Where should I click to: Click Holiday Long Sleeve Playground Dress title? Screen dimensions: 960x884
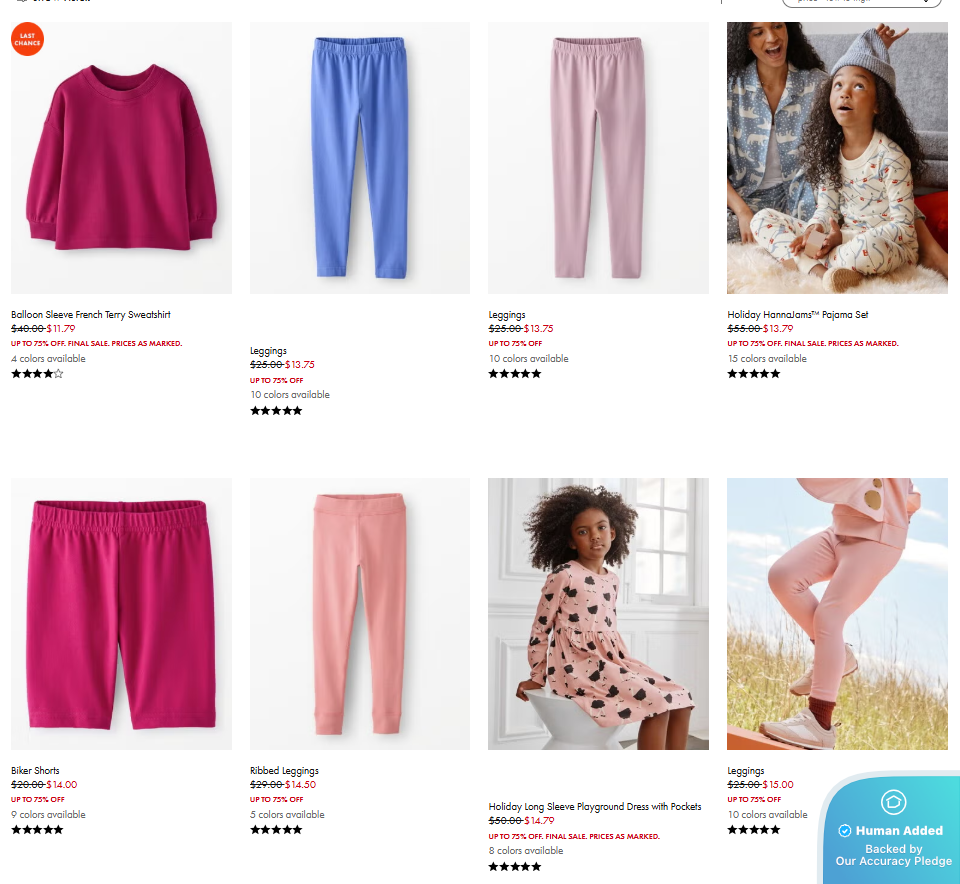click(x=595, y=806)
